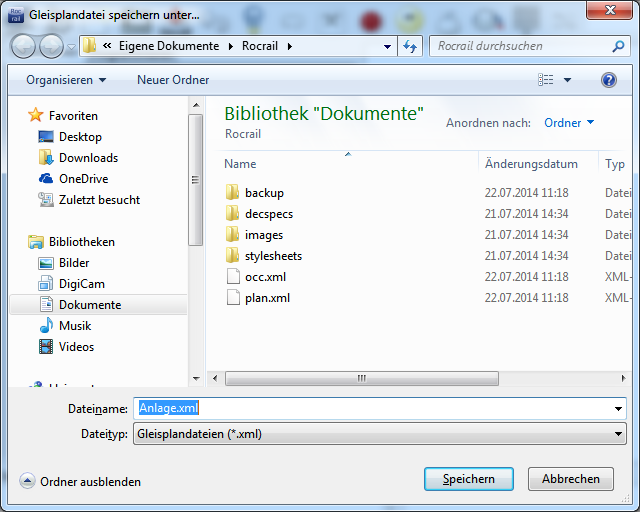Screen dimensions: 640x512
Task: Click the OneDrive icon in Favoriten
Action: (x=46, y=179)
